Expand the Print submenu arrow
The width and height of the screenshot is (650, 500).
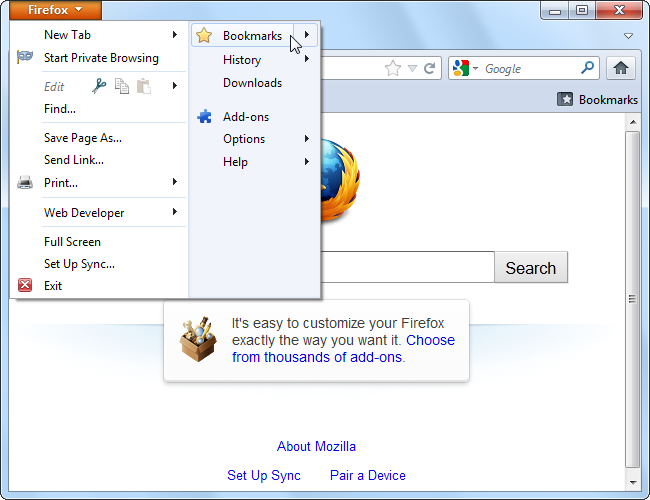(x=175, y=182)
